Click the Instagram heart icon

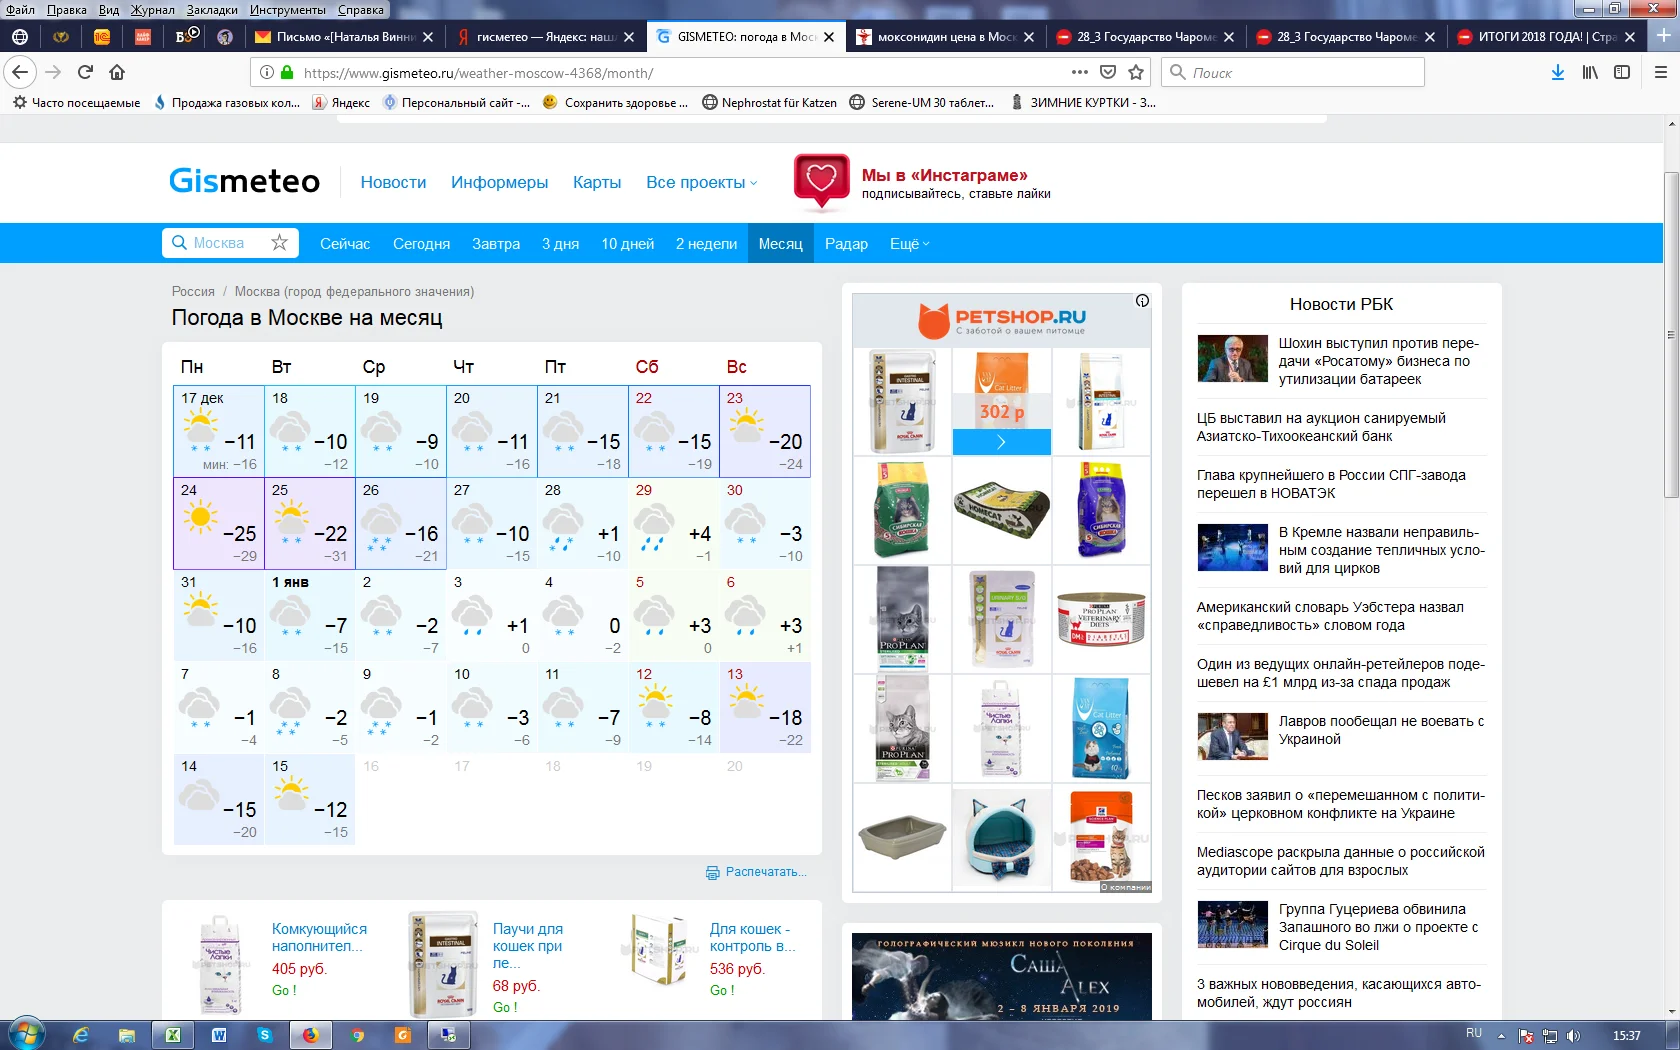[821, 182]
